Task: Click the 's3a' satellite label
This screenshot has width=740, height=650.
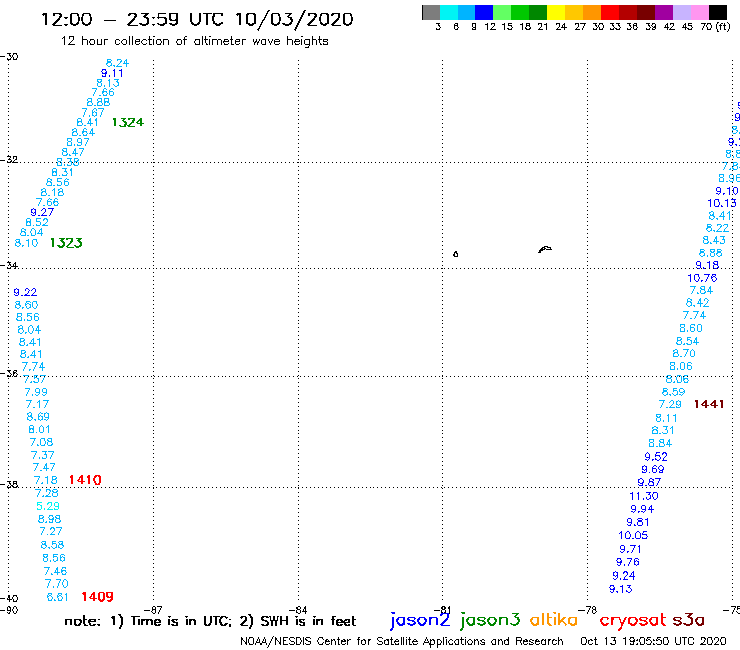Action: pos(688,620)
